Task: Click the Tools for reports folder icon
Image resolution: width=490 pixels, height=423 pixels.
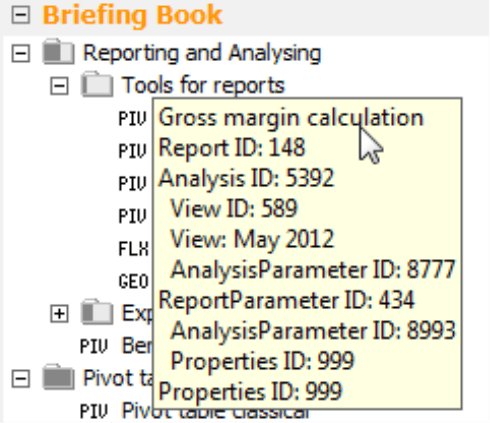Action: [97, 84]
